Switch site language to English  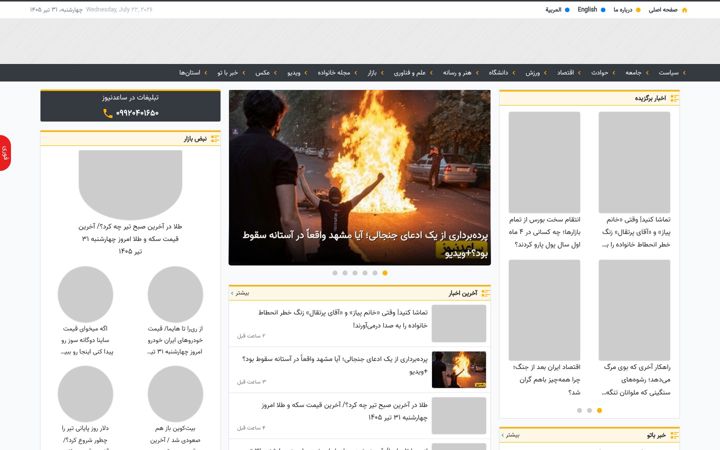click(587, 10)
